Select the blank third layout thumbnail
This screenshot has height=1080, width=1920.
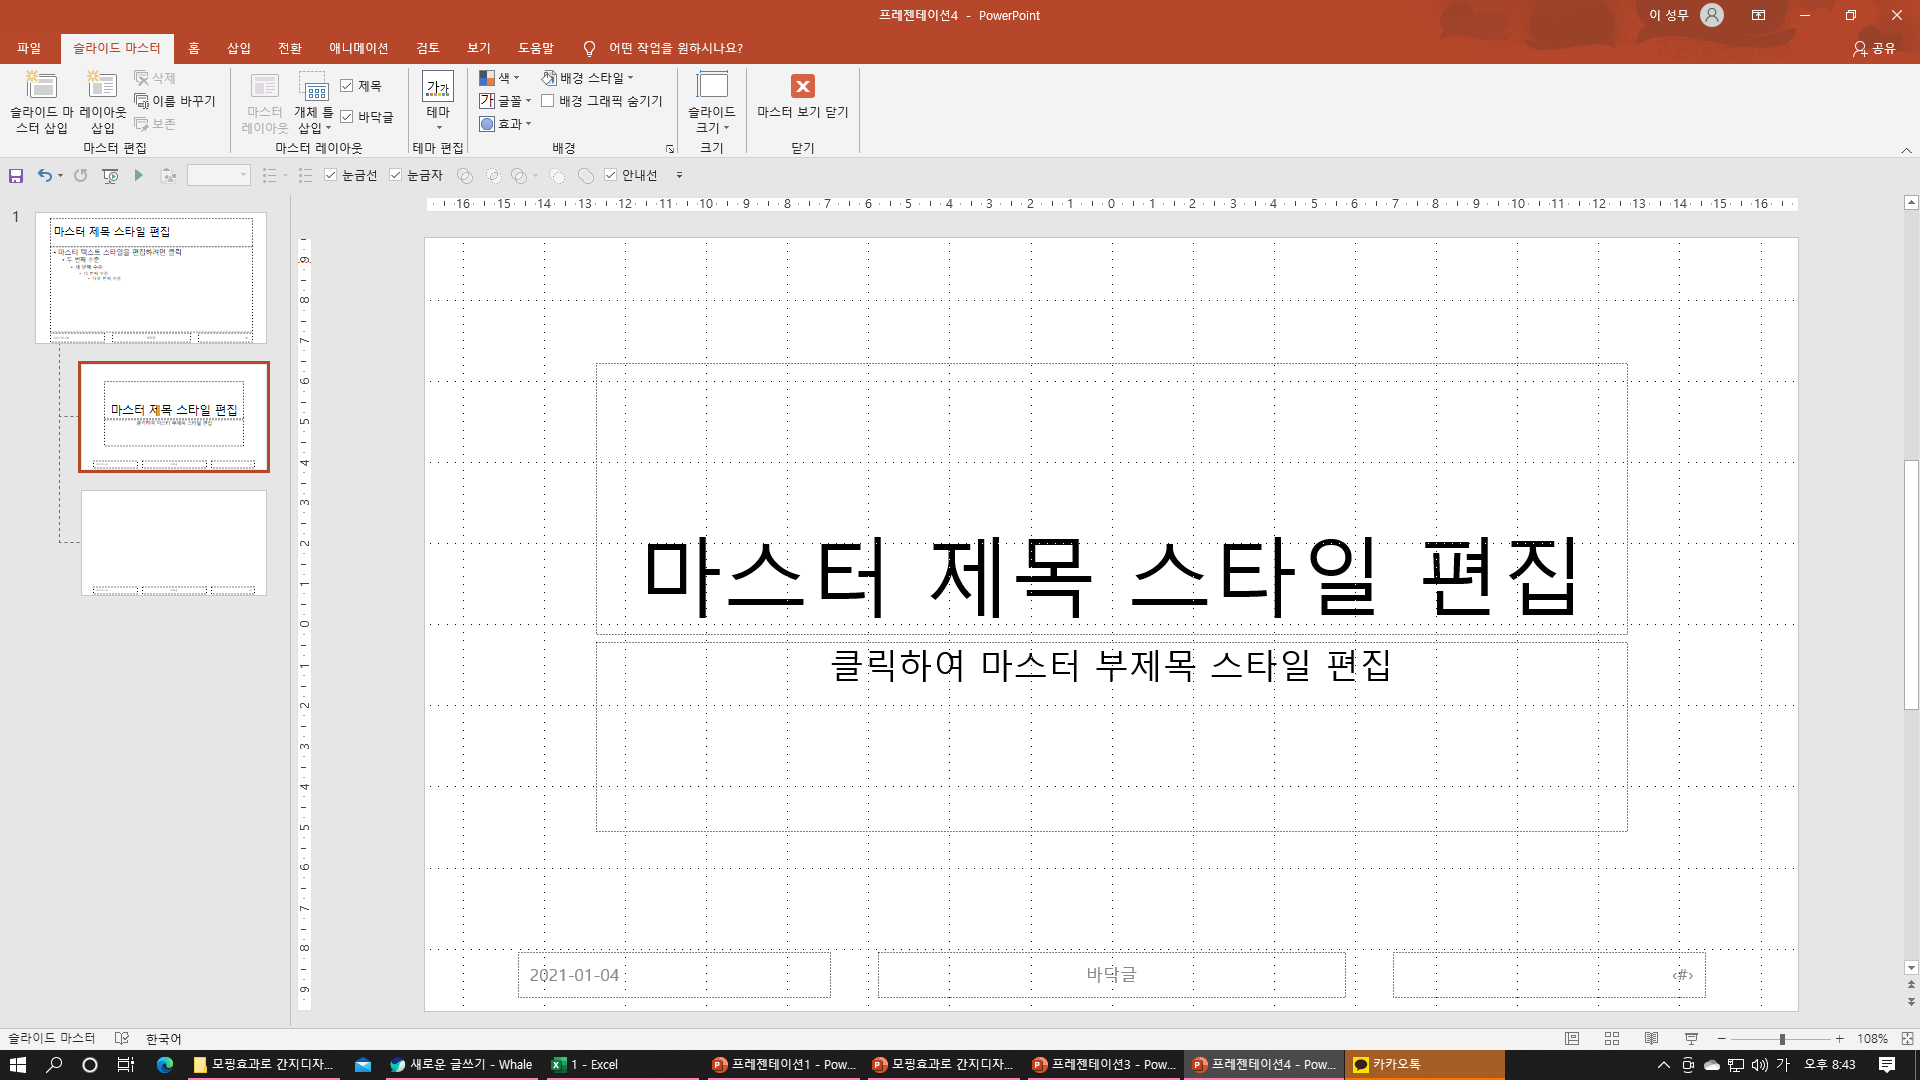pyautogui.click(x=174, y=543)
